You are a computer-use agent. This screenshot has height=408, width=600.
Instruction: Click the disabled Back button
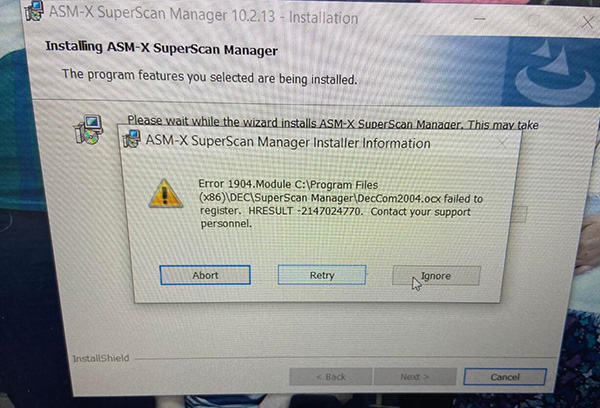pos(331,377)
